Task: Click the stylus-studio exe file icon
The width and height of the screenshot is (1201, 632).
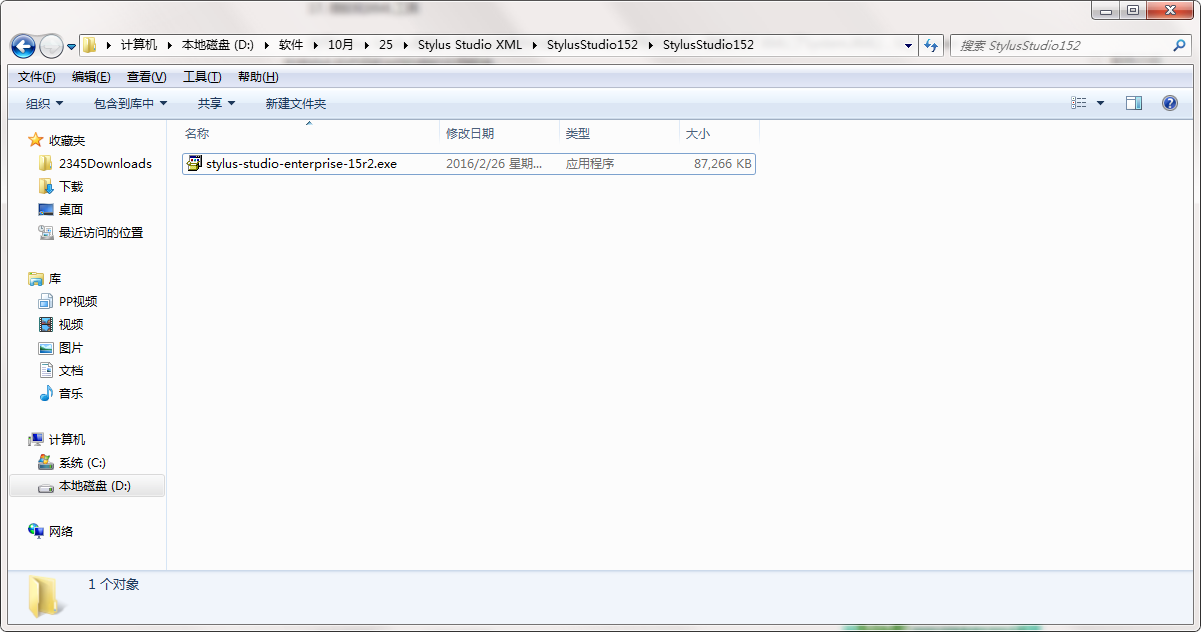Action: click(194, 163)
